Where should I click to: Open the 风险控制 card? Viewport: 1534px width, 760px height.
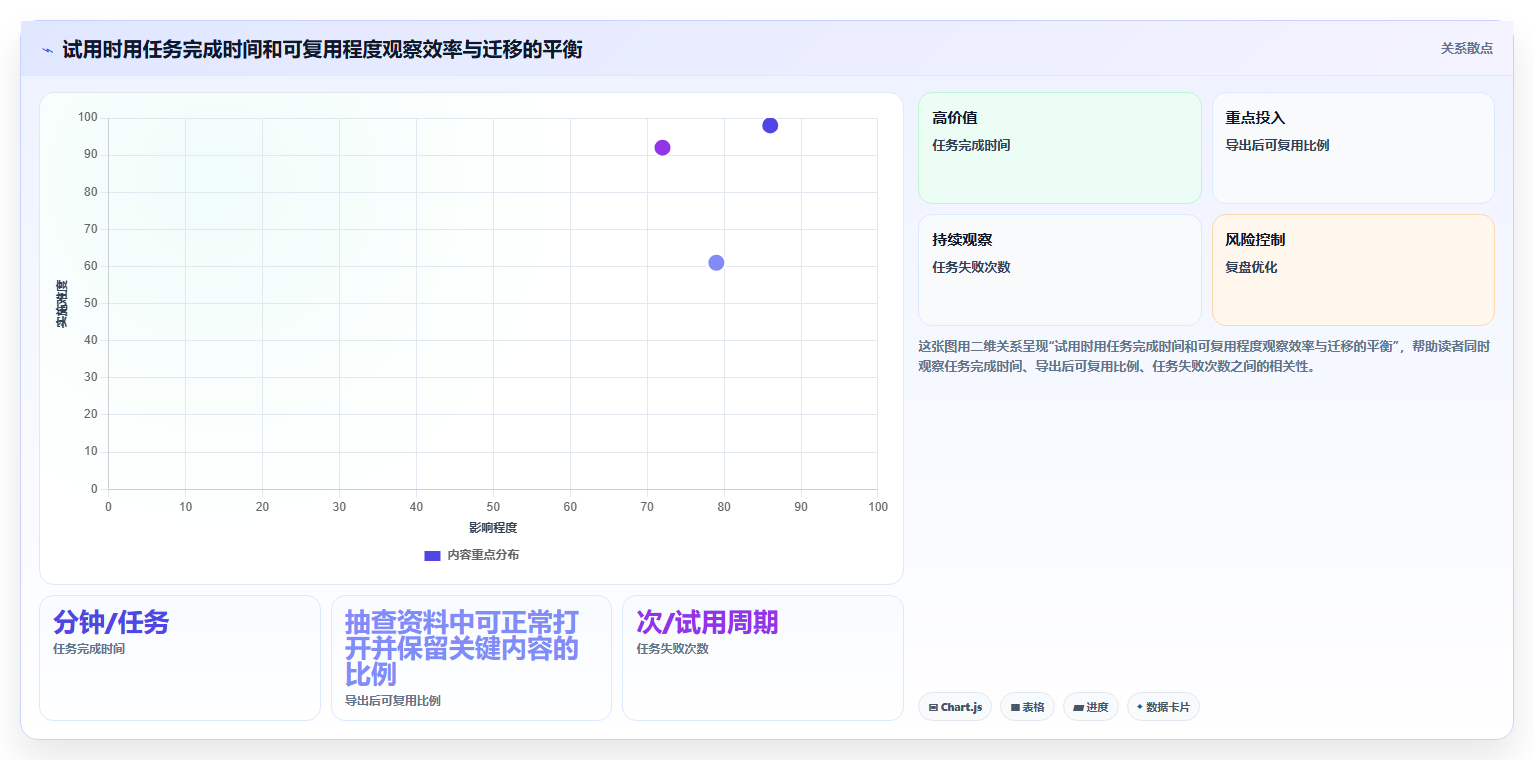1353,270
